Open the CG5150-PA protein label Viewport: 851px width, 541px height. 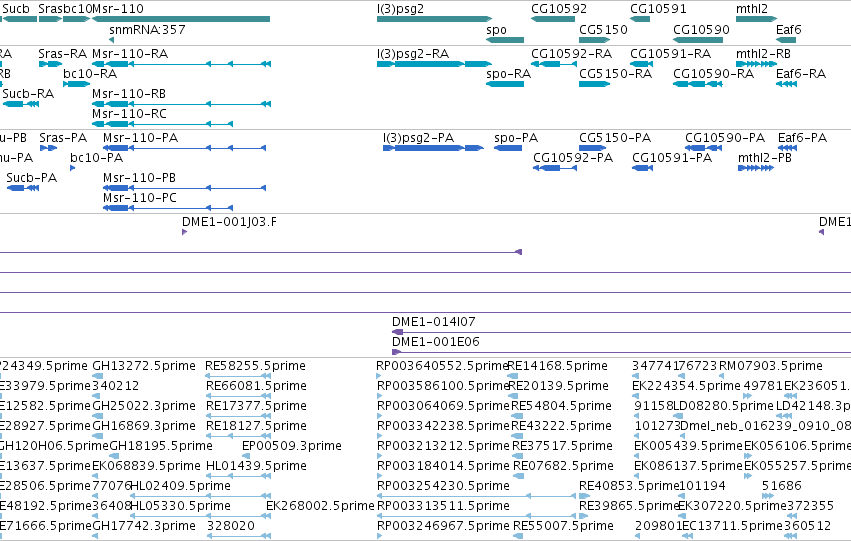pyautogui.click(x=615, y=138)
